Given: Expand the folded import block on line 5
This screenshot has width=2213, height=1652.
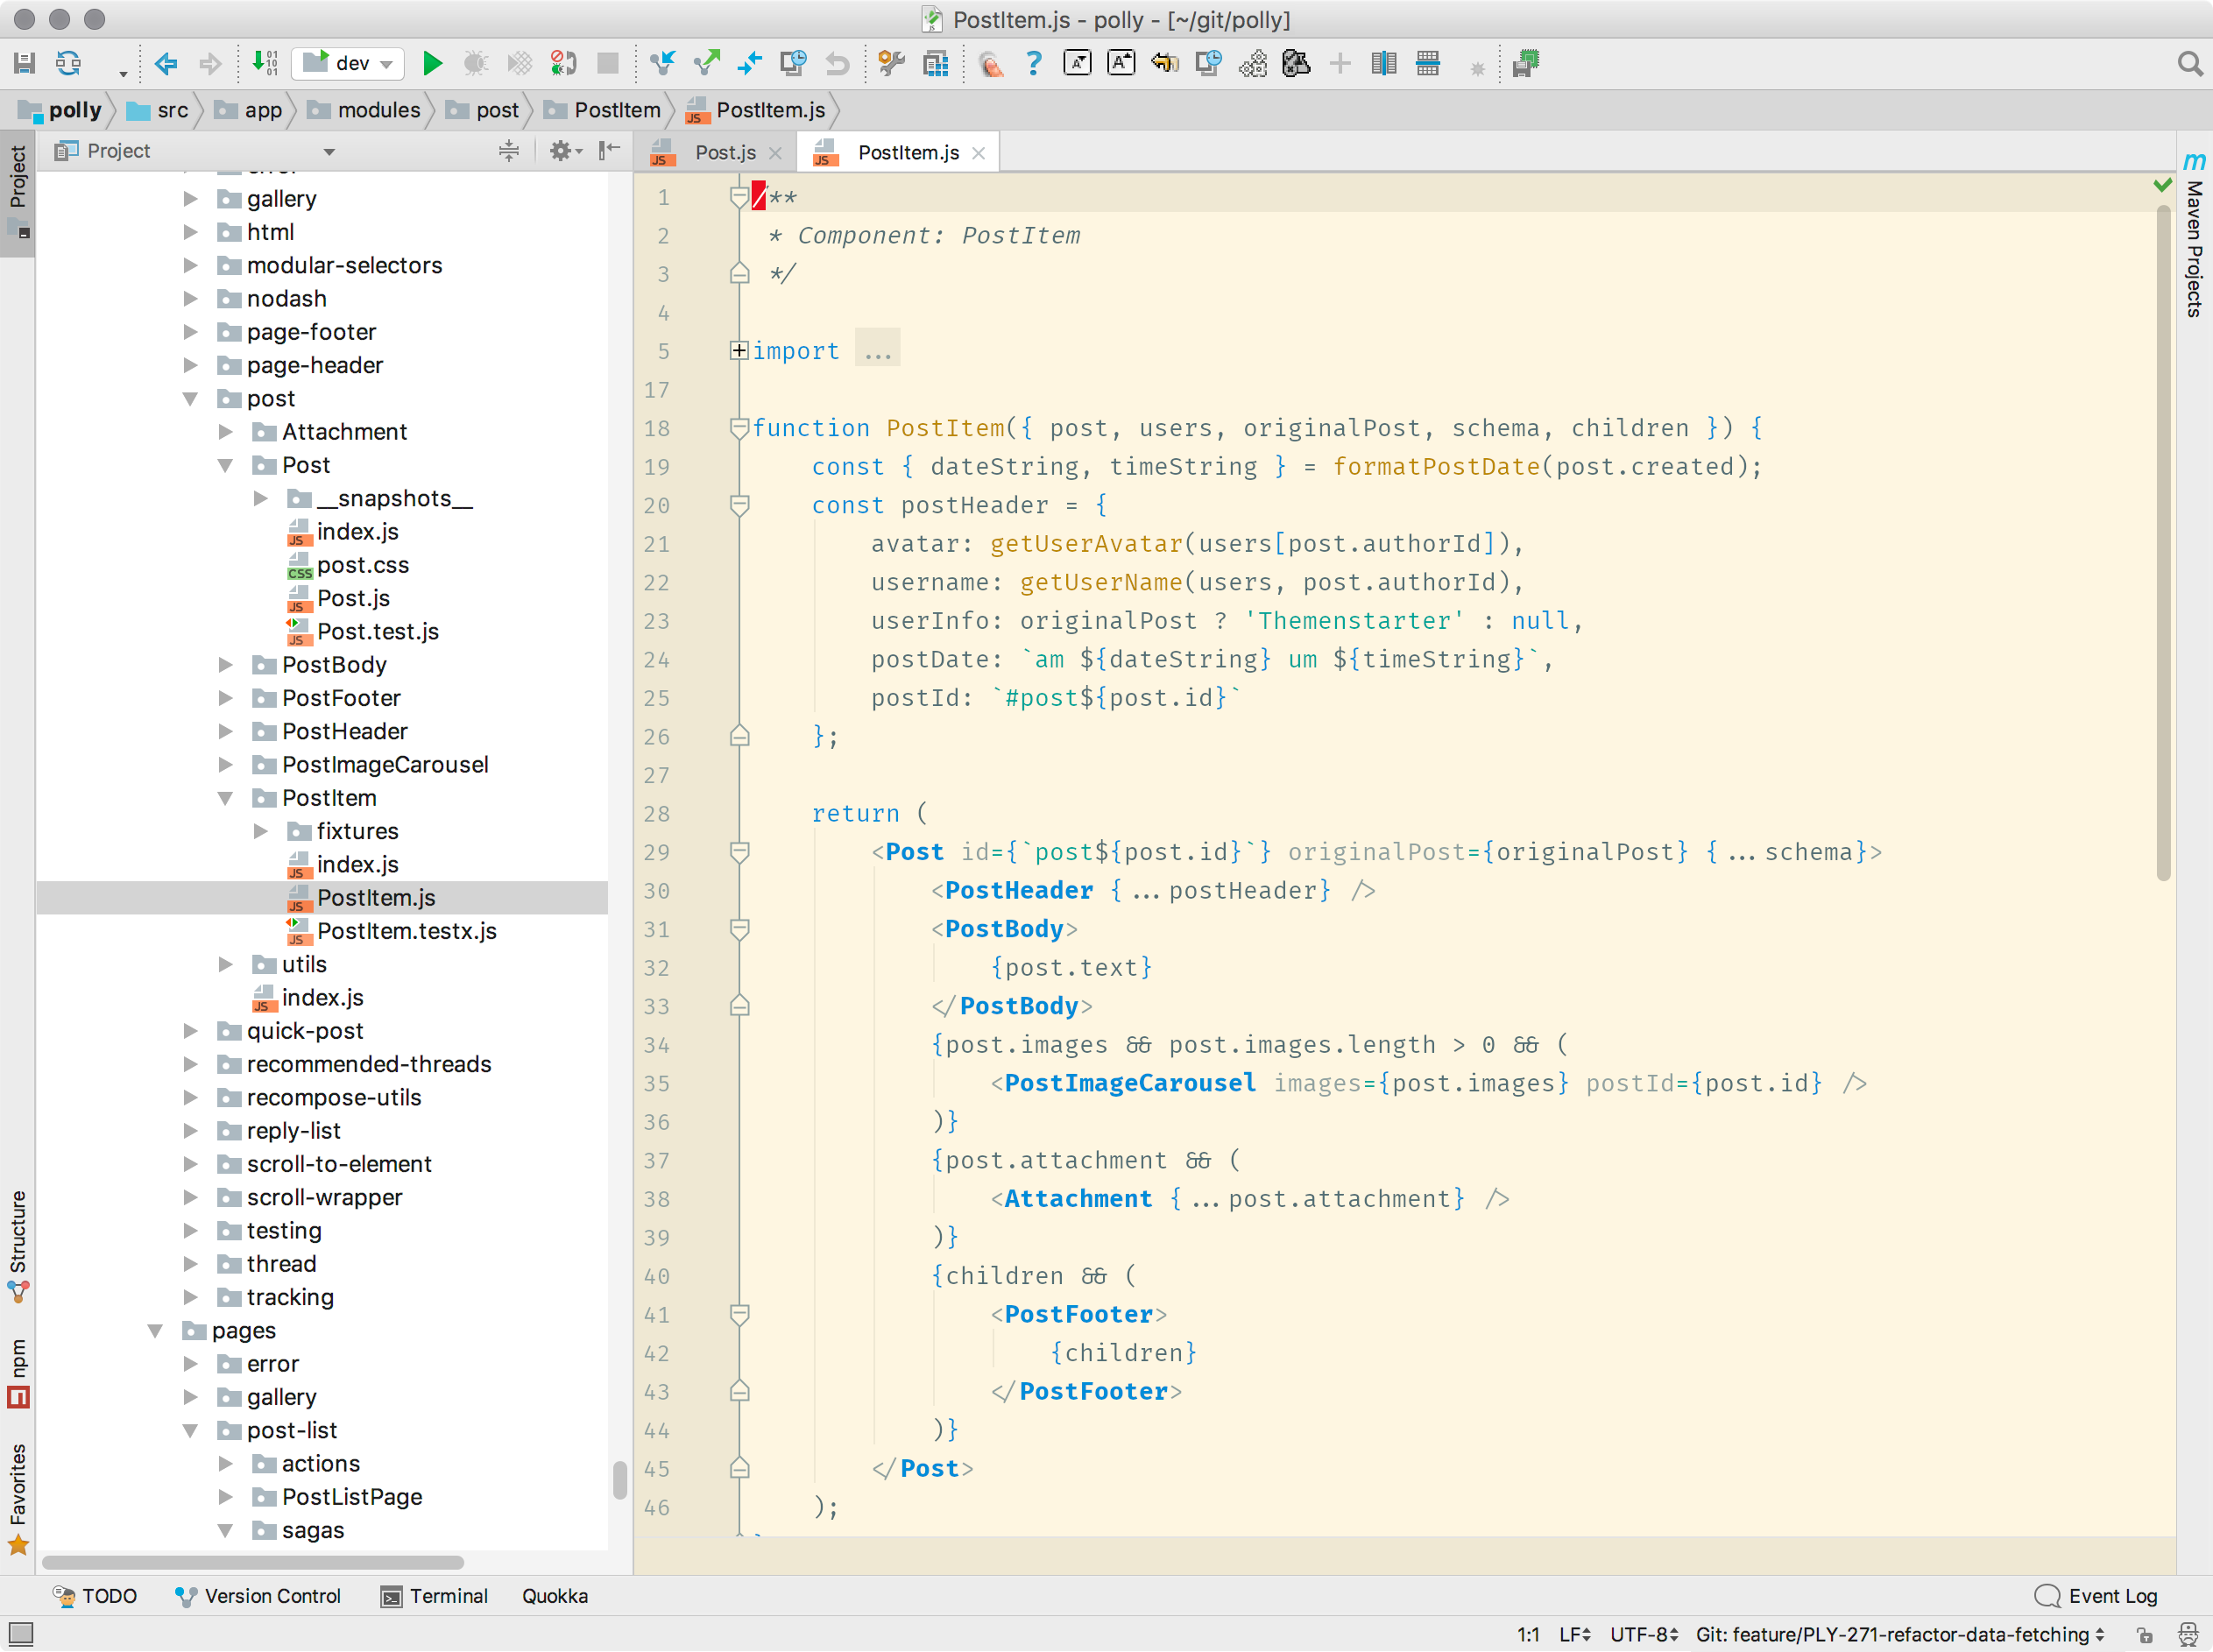Looking at the screenshot, I should [x=739, y=351].
